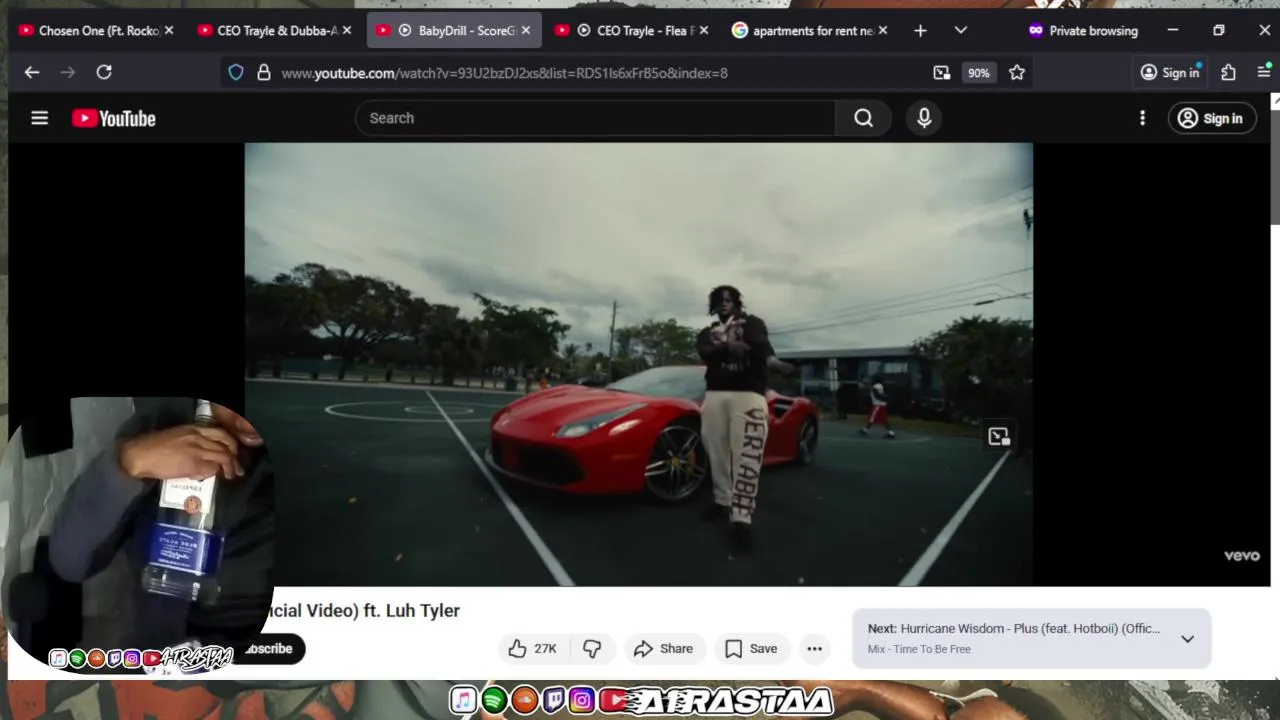Close the CEO Trayle - Flea tab
The width and height of the screenshot is (1280, 720).
point(704,31)
